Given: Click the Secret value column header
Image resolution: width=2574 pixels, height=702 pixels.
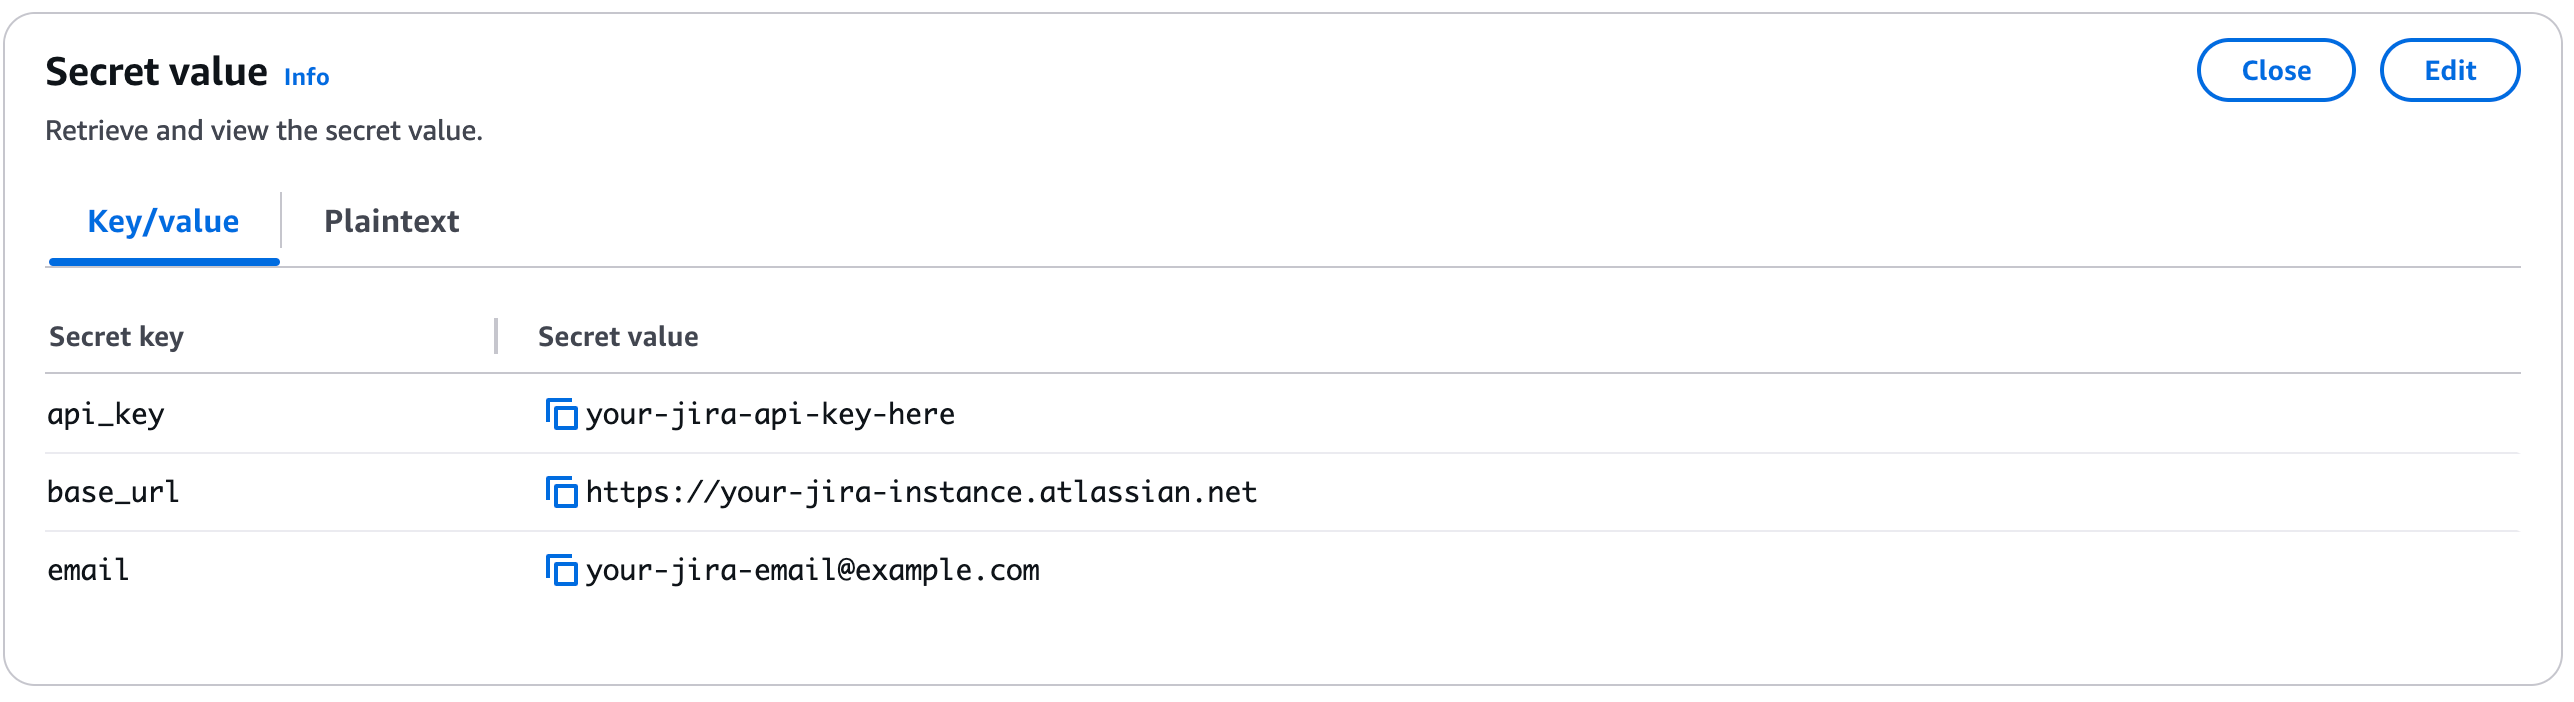Looking at the screenshot, I should point(618,337).
